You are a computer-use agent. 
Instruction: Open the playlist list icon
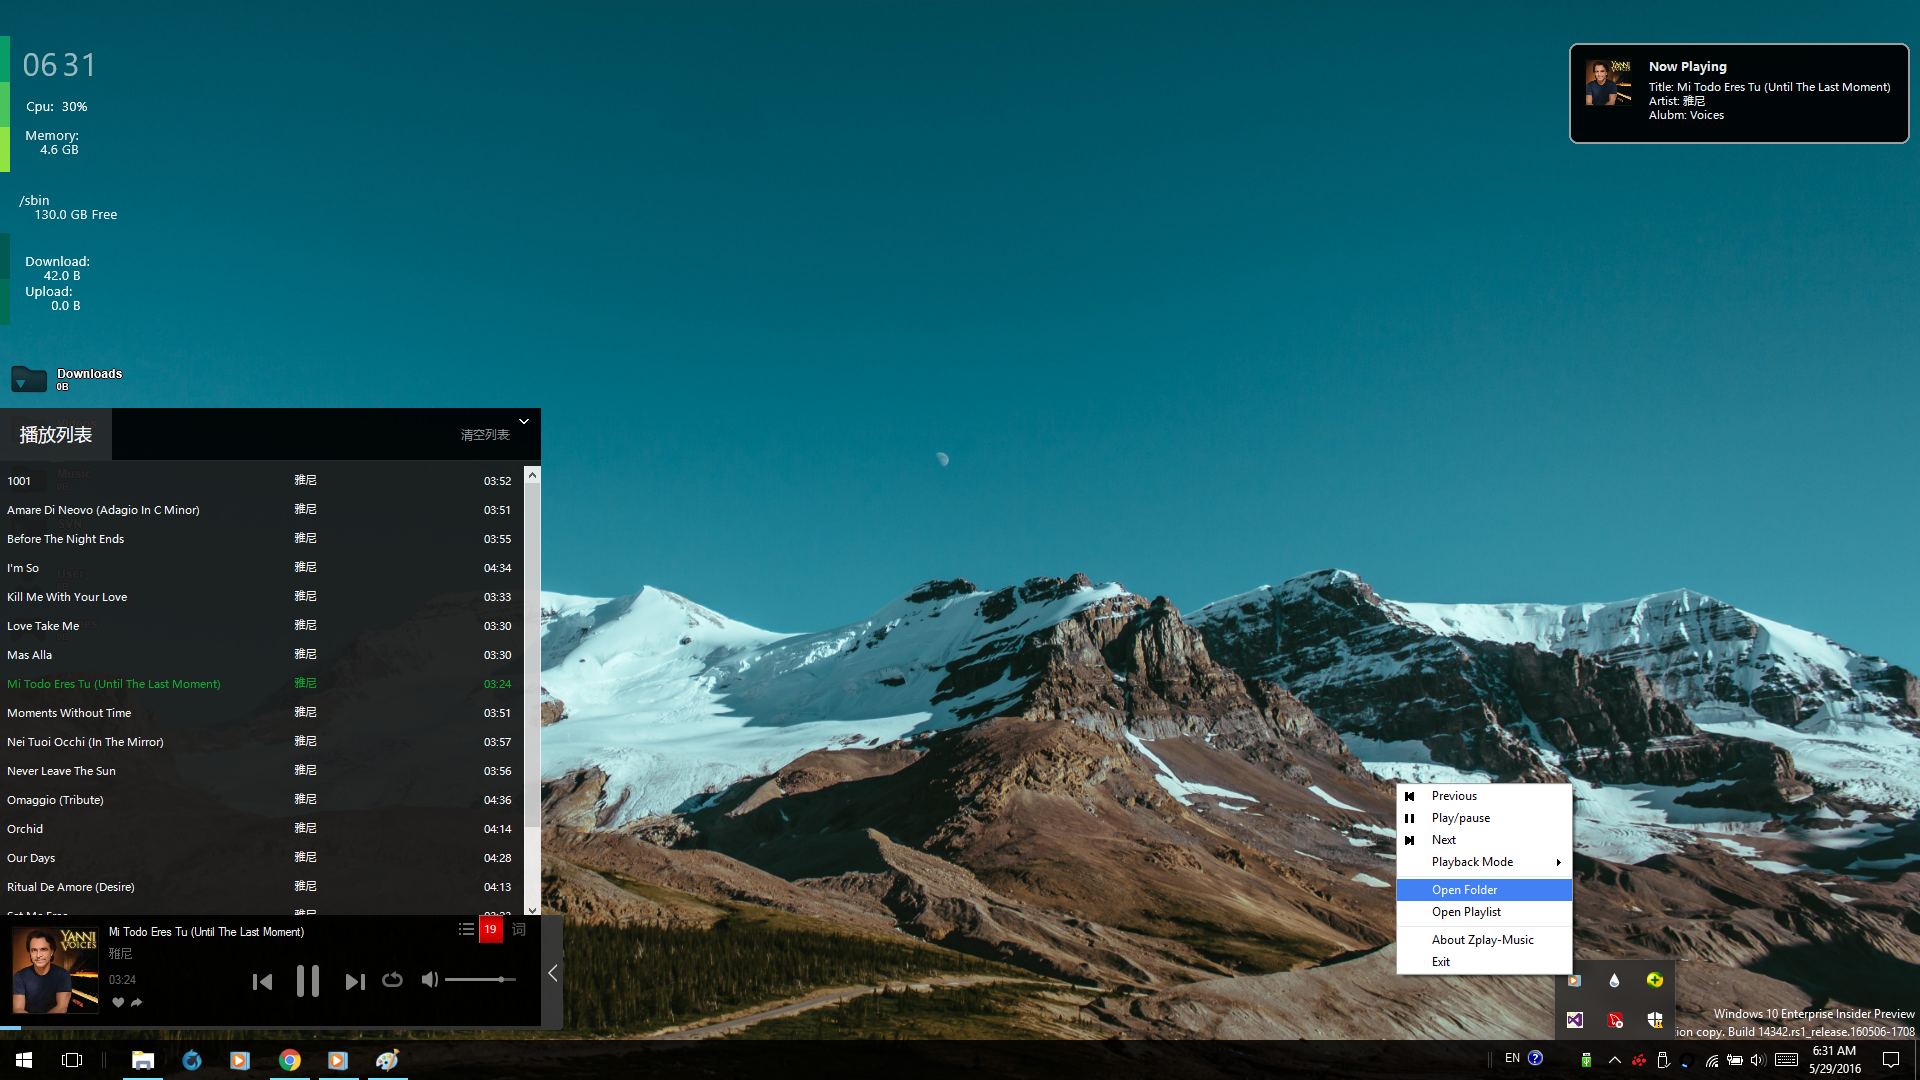[466, 929]
